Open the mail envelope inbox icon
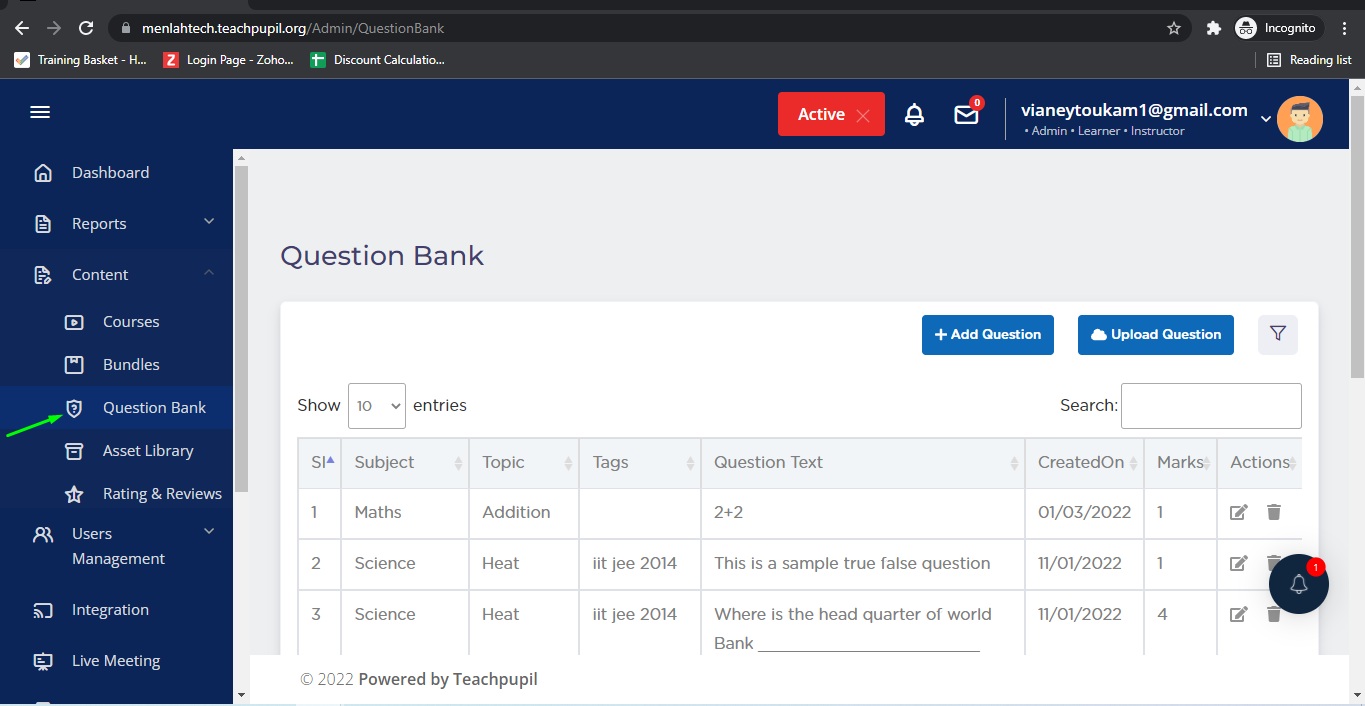 tap(966, 115)
